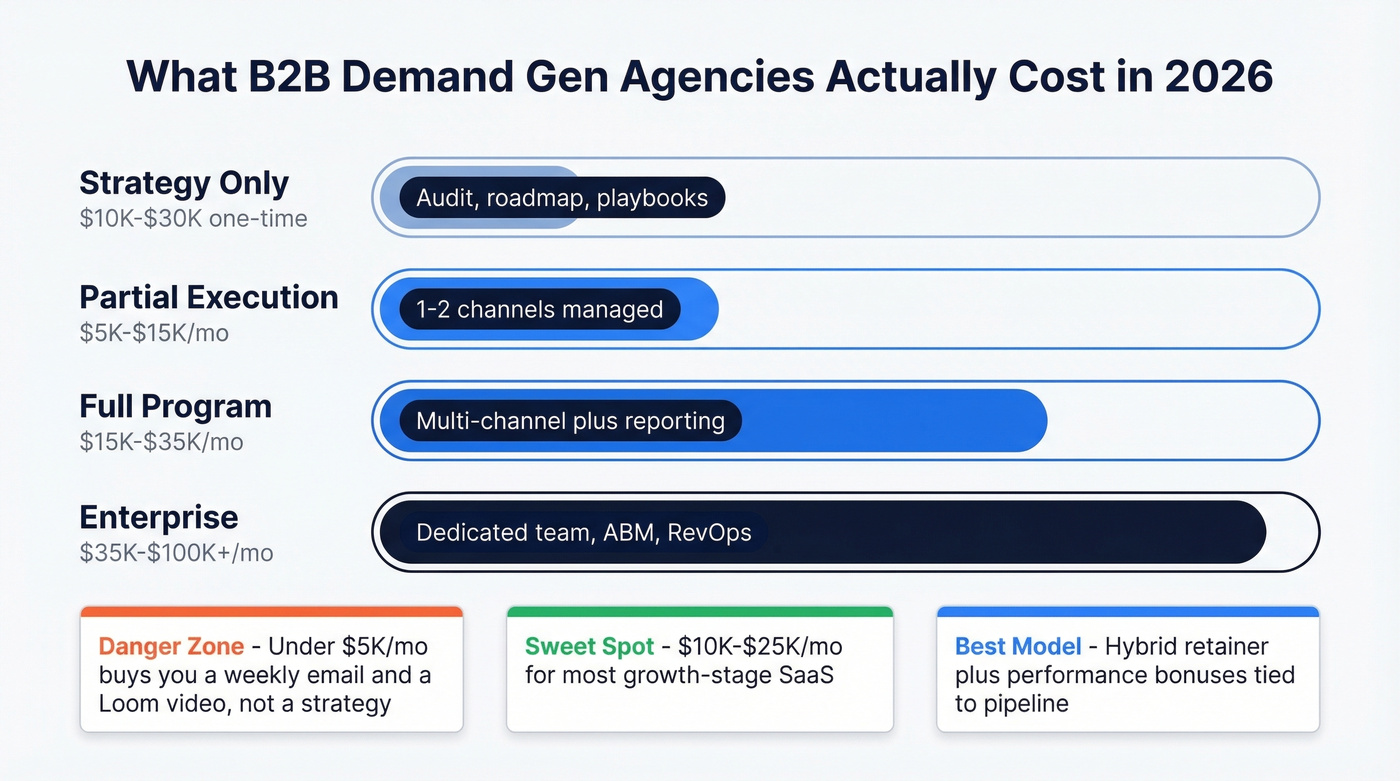Open the Danger Zone card

(271, 668)
